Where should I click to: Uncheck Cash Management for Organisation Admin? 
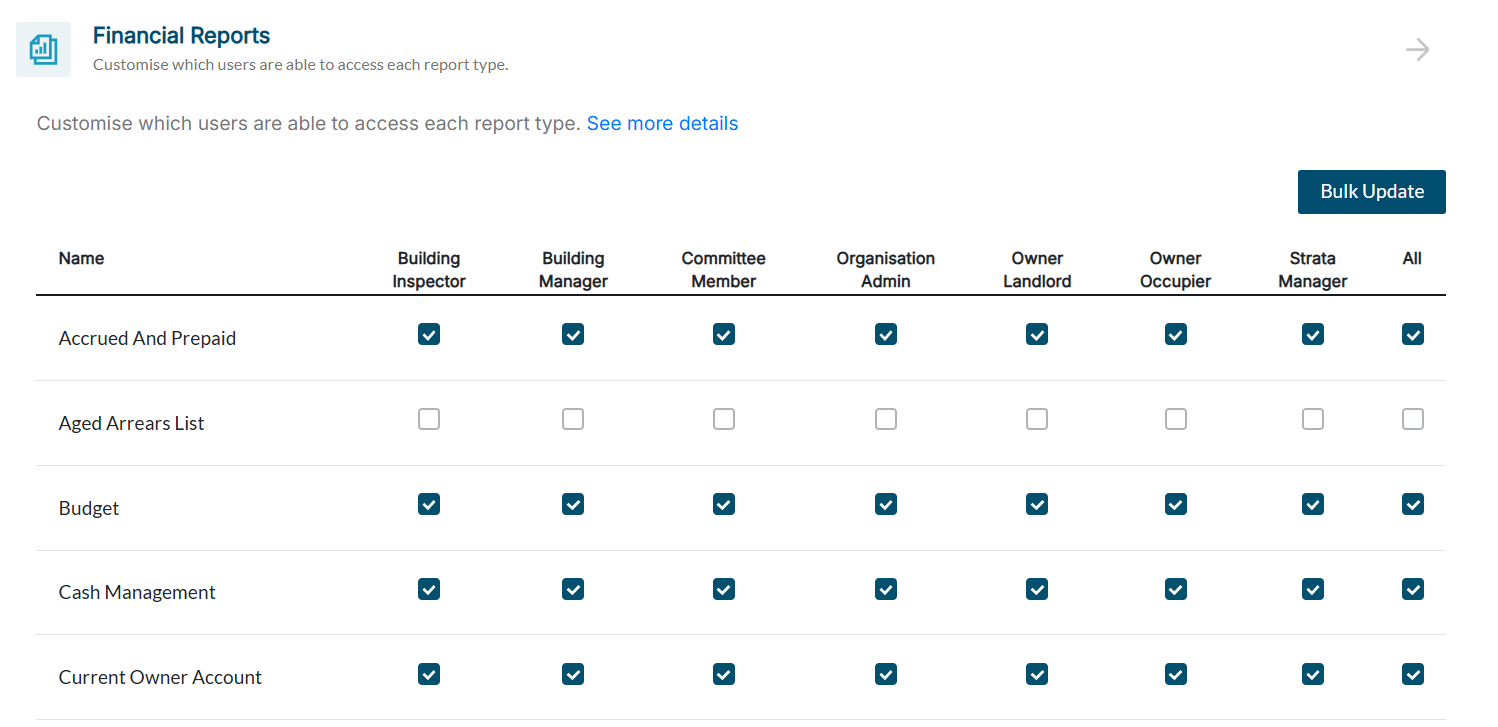(886, 589)
